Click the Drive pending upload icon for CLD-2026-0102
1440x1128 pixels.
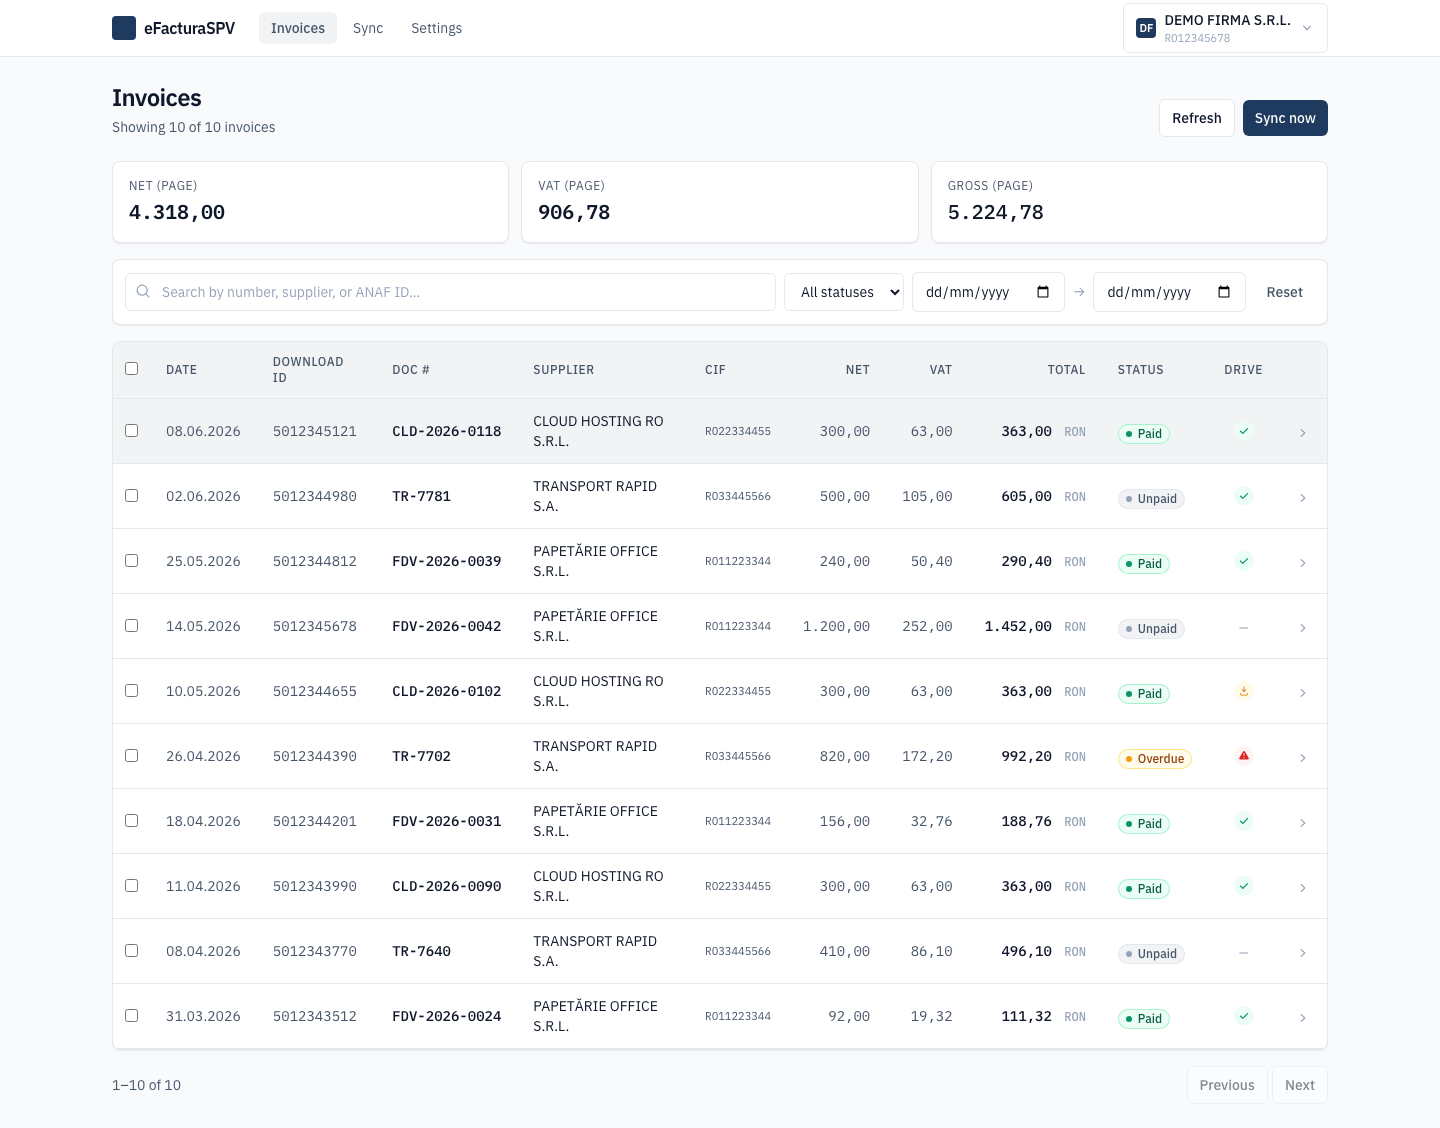[x=1244, y=691]
